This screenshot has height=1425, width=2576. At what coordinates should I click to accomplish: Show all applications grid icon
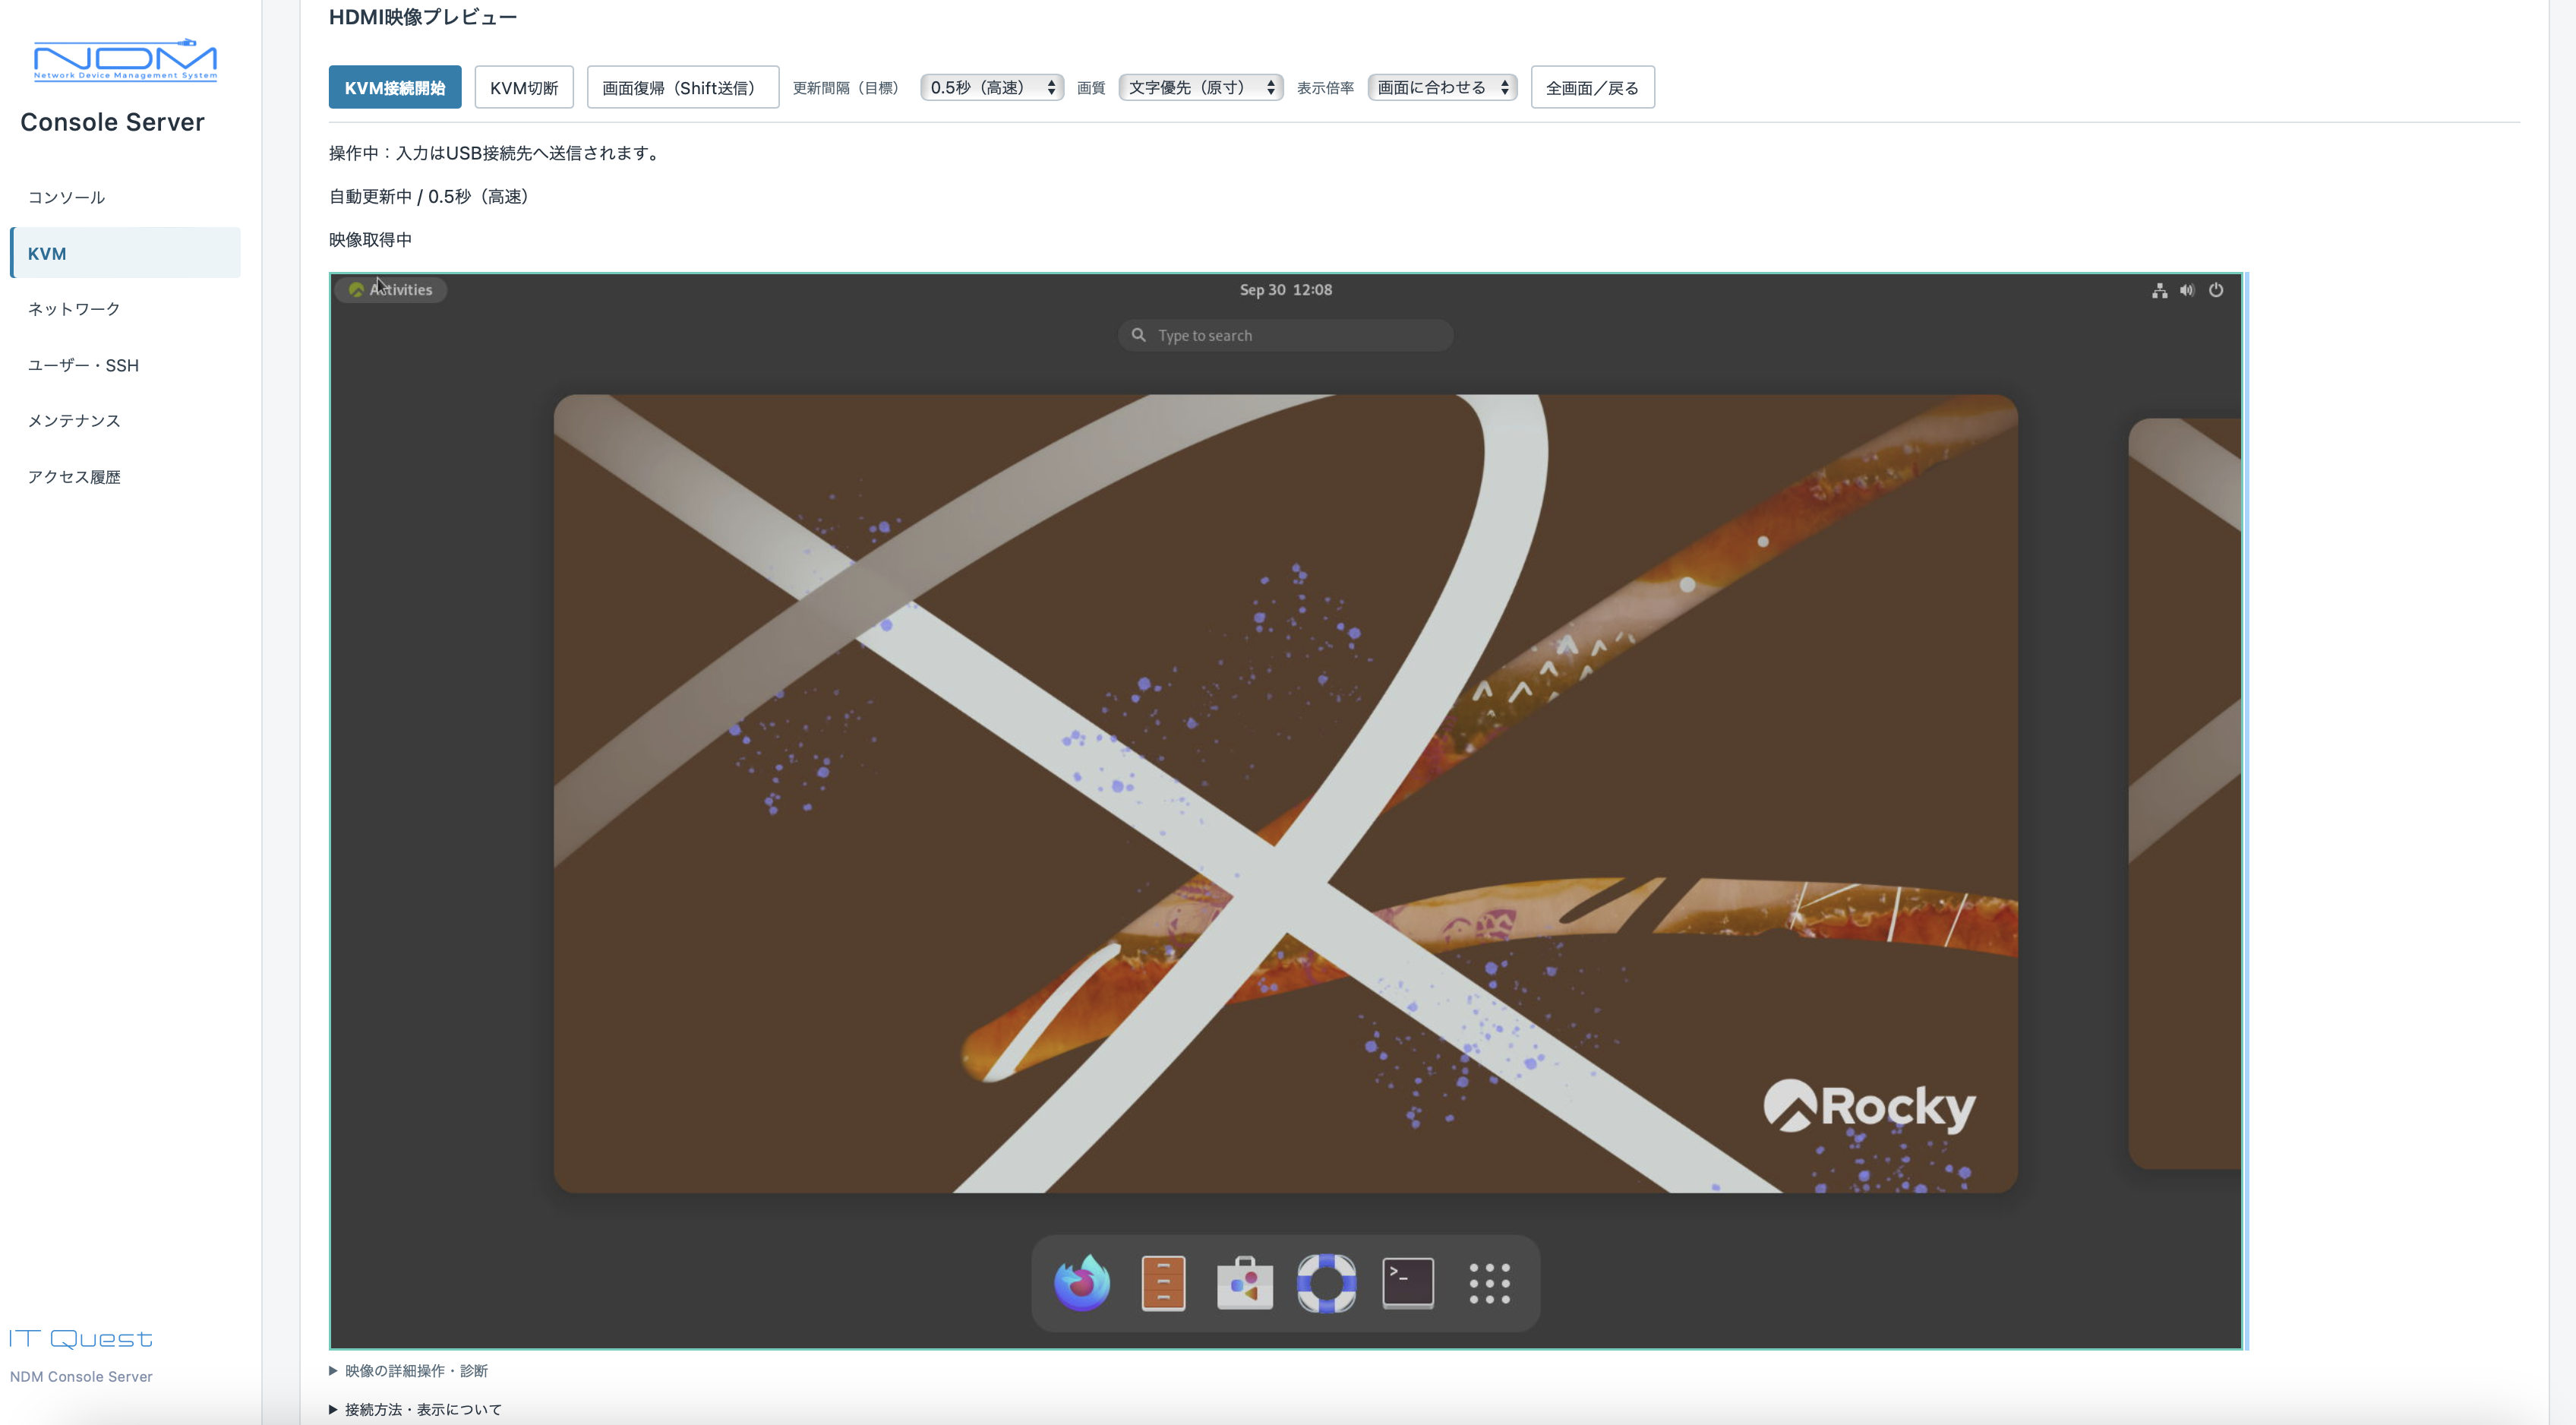pyautogui.click(x=1489, y=1283)
